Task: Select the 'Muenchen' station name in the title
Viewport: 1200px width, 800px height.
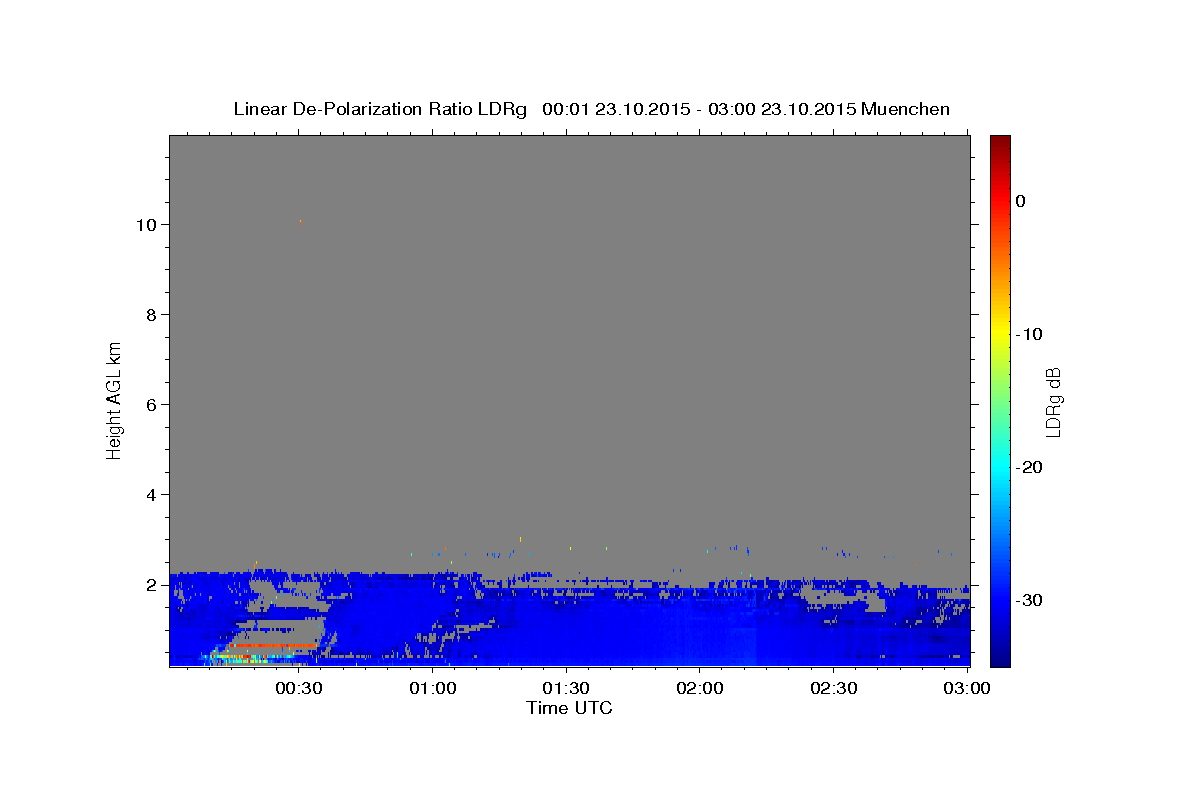Action: click(x=907, y=109)
